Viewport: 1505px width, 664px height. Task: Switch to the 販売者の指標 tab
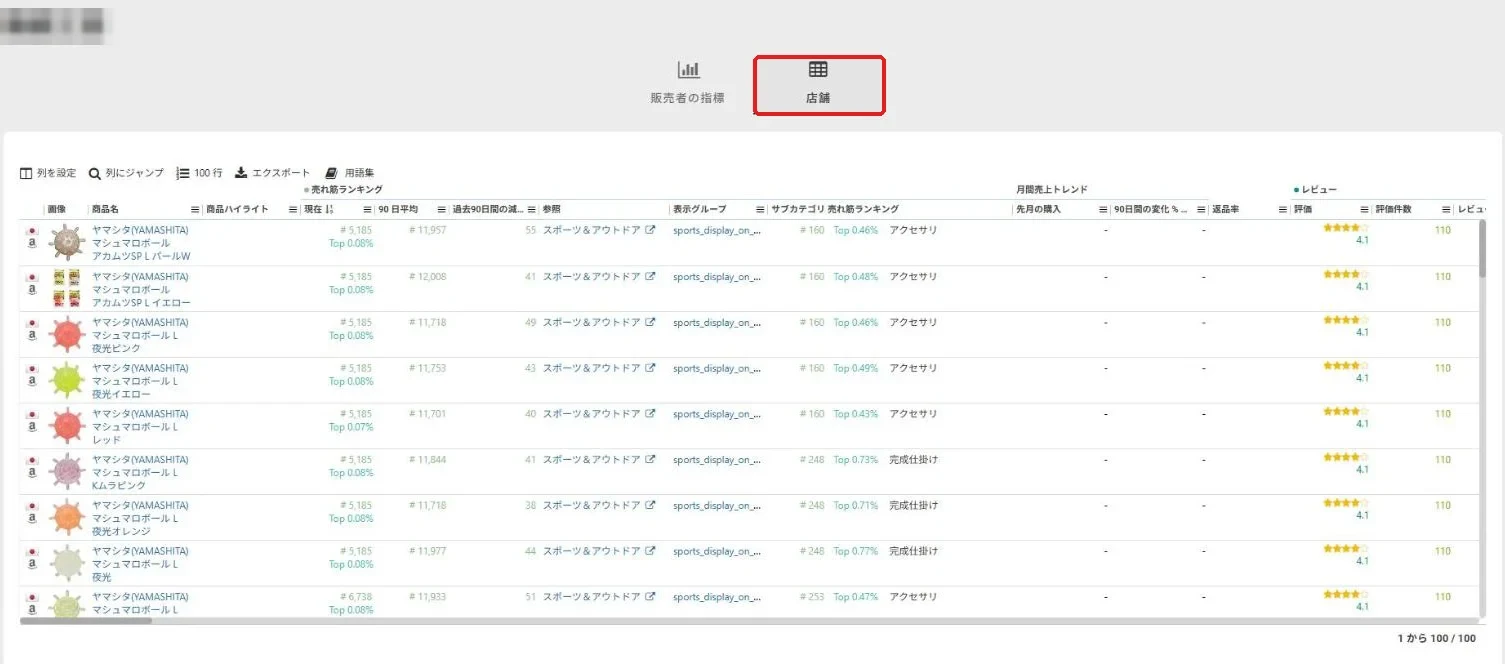[688, 84]
